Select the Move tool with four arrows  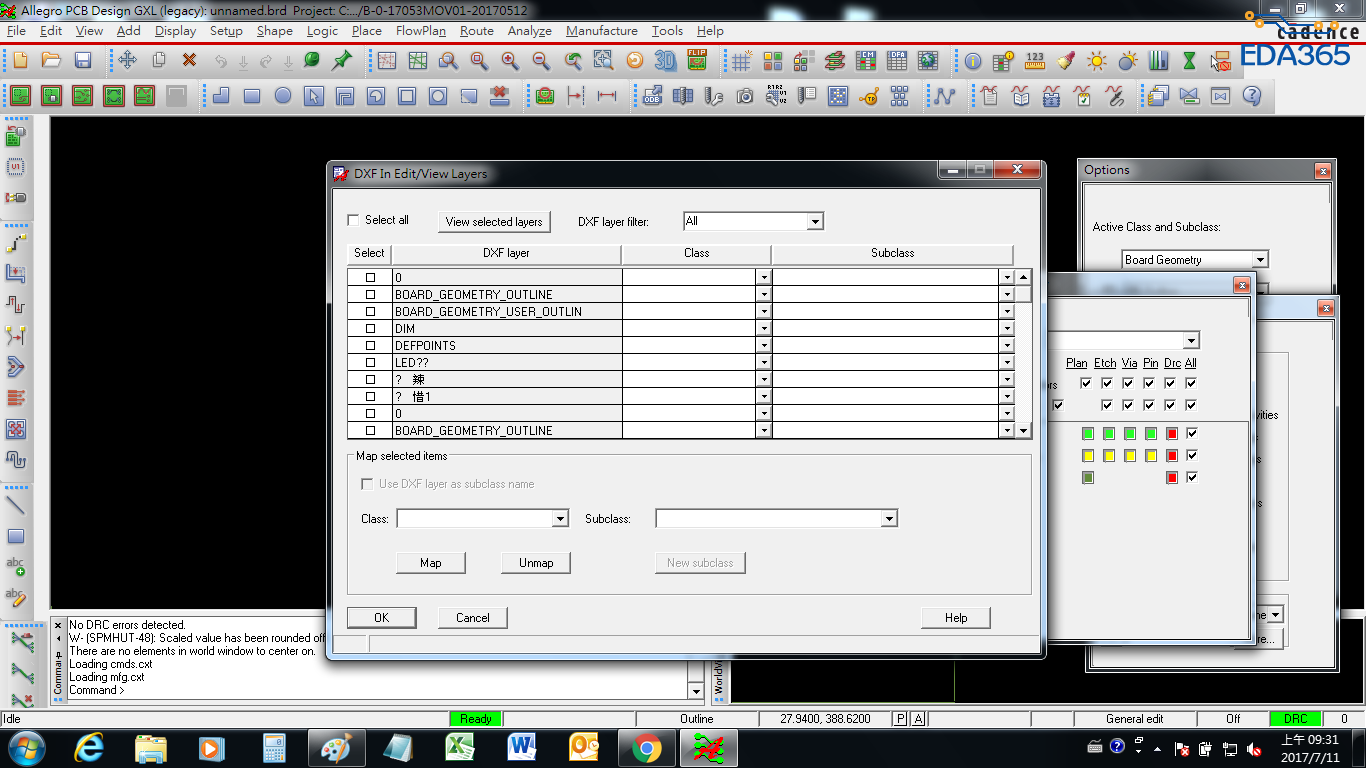coord(127,61)
